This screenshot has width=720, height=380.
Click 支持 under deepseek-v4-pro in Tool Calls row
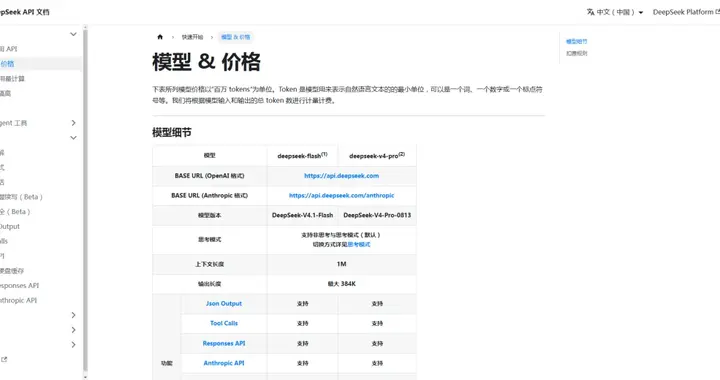pos(377,324)
